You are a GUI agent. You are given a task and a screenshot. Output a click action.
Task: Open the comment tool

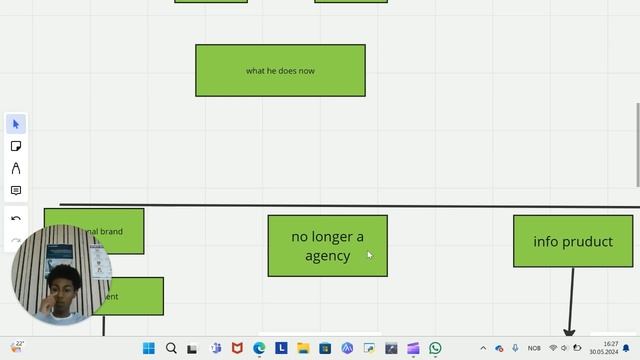(16, 191)
